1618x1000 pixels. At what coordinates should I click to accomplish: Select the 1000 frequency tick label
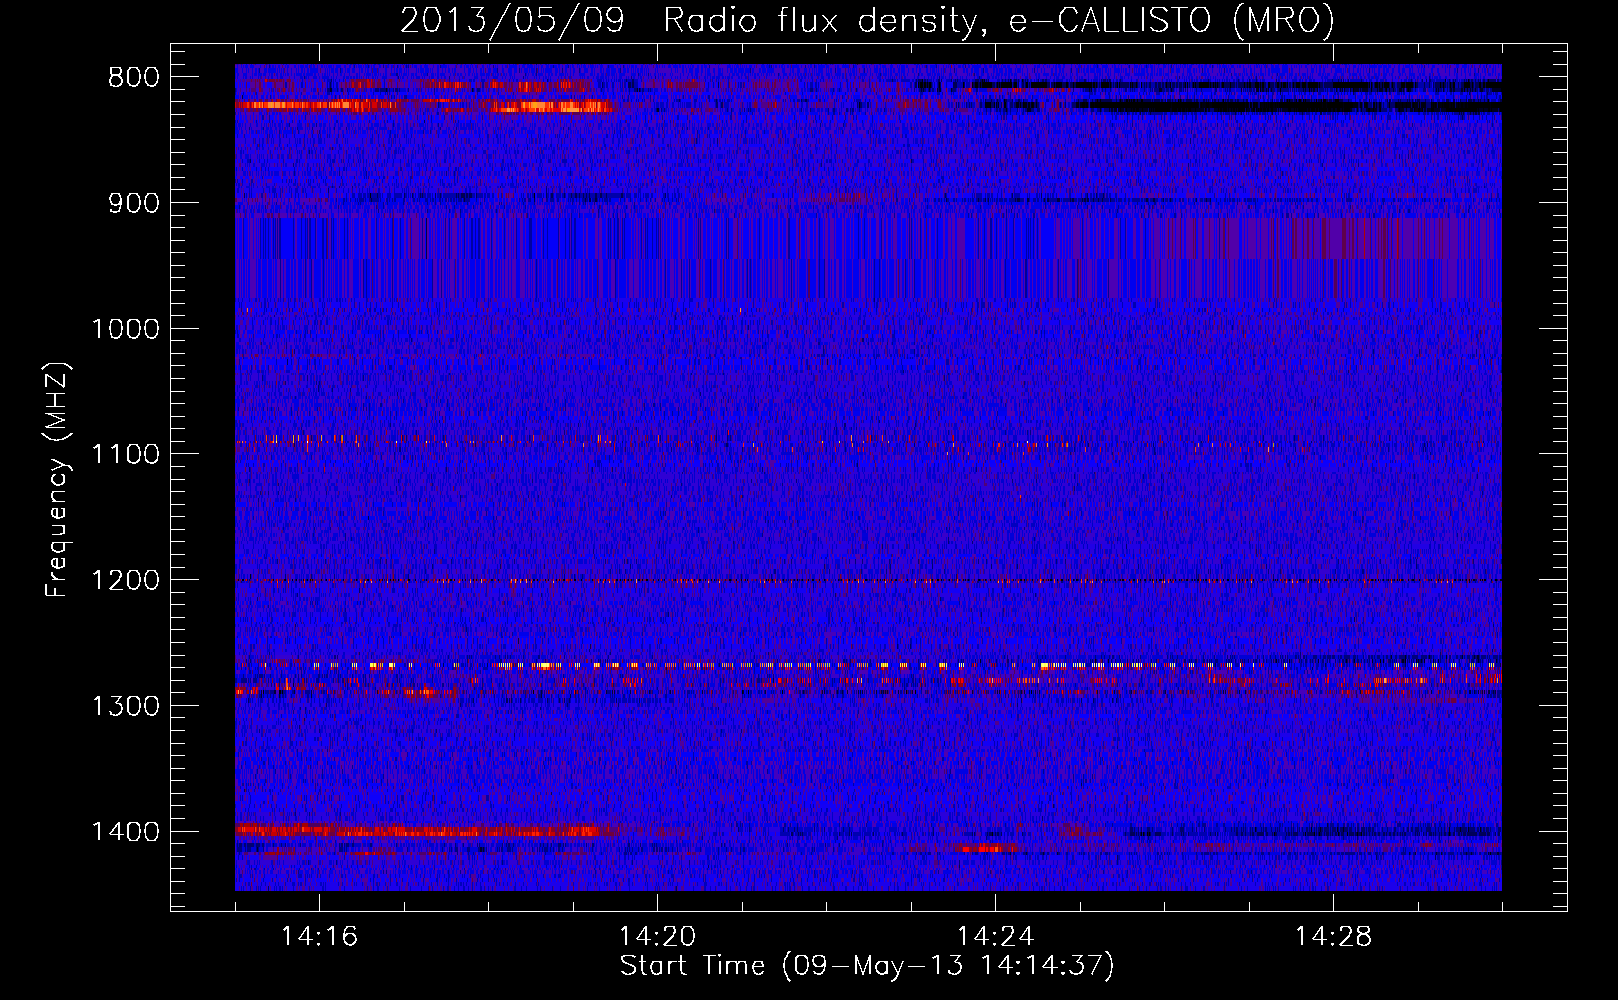(x=125, y=329)
